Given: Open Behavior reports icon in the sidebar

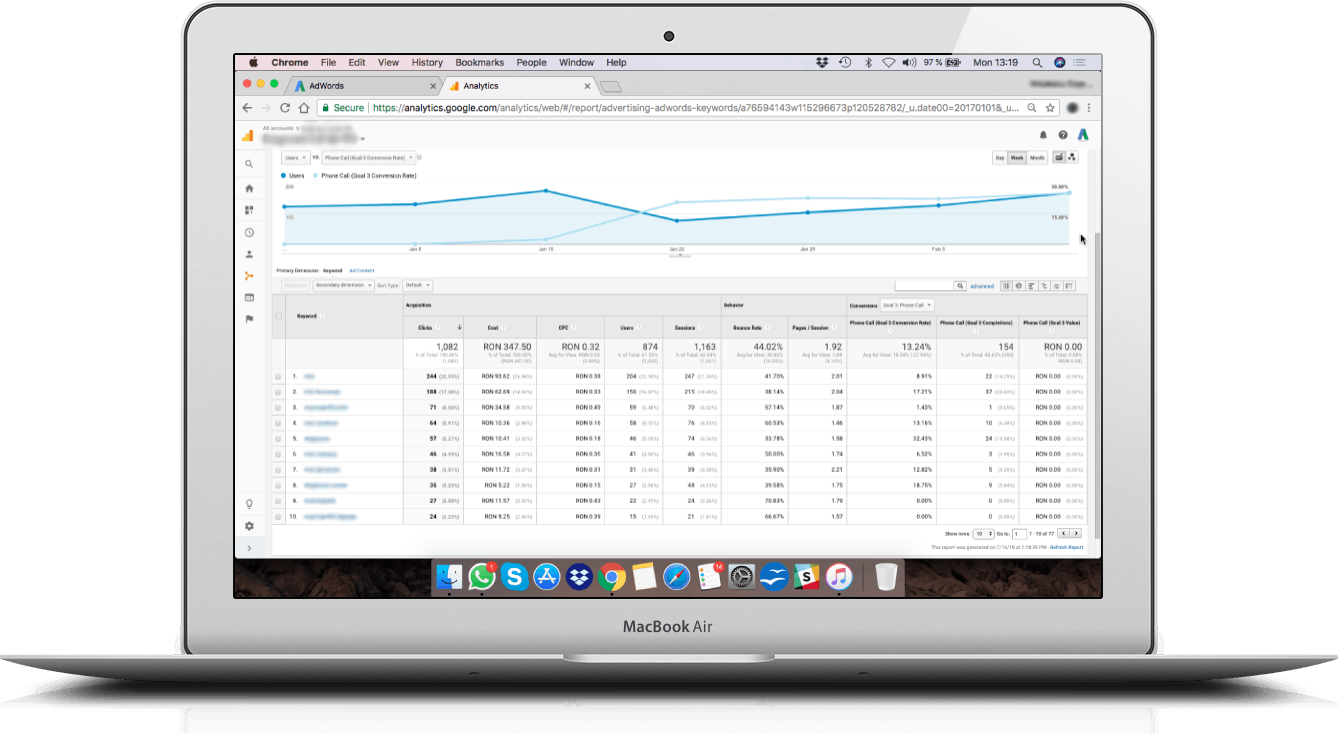Looking at the screenshot, I should coord(249,297).
